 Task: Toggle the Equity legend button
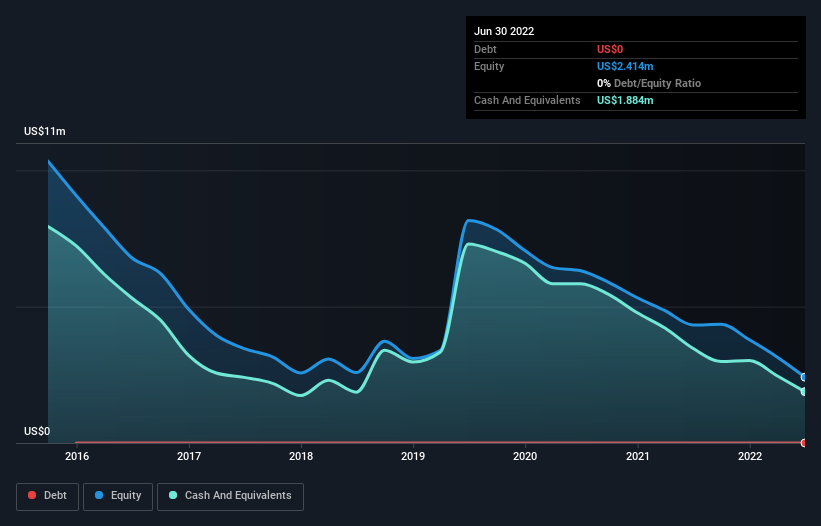tap(118, 496)
